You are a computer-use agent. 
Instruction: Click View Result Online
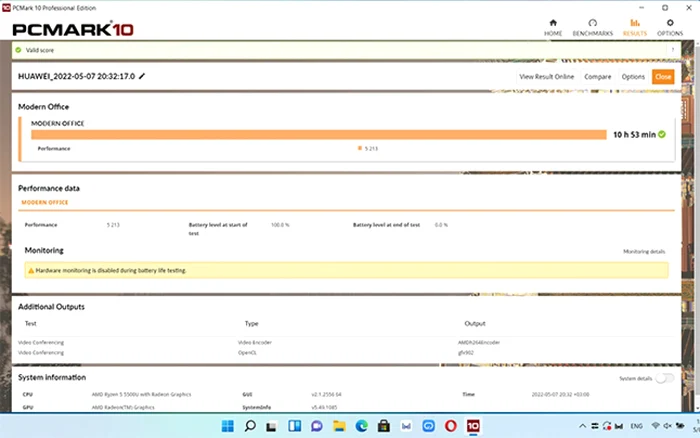[546, 77]
